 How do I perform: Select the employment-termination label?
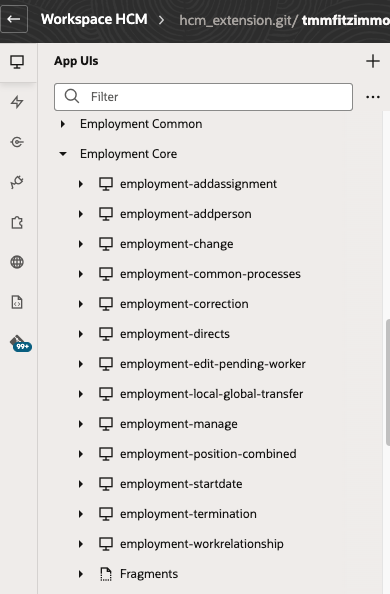(x=188, y=514)
